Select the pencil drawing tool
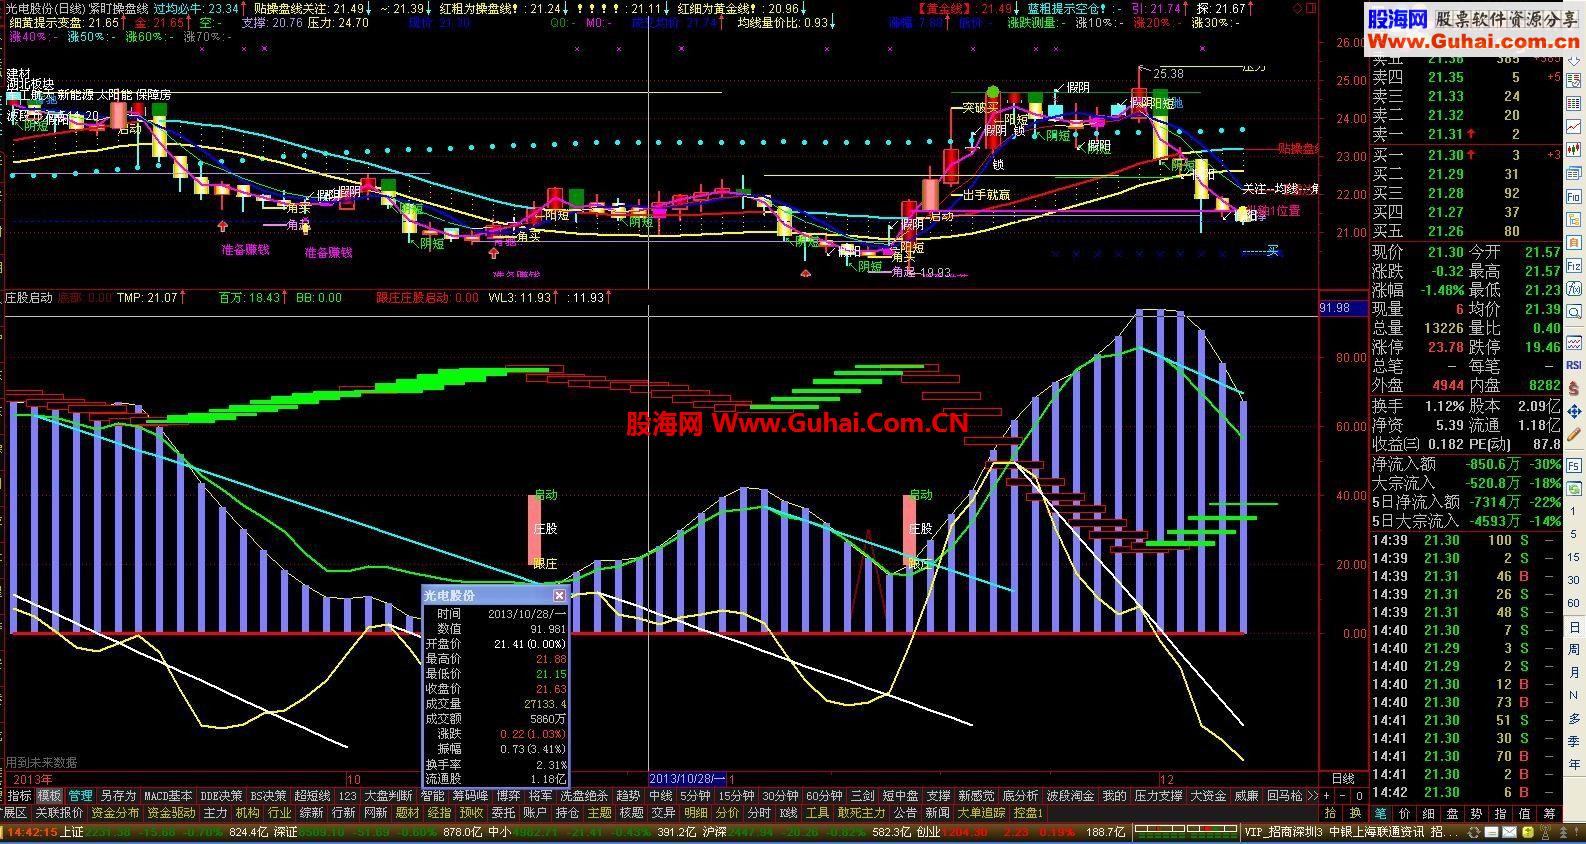Viewport: 1586px width, 844px height. pyautogui.click(x=1574, y=434)
